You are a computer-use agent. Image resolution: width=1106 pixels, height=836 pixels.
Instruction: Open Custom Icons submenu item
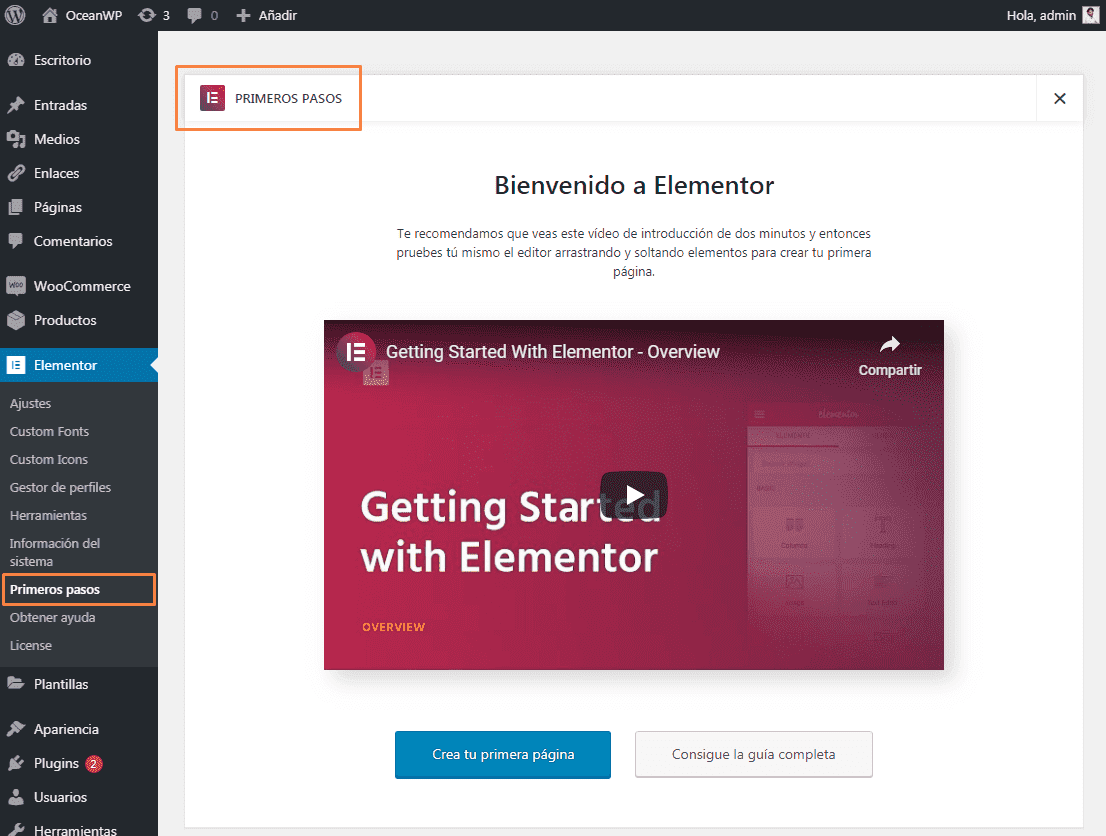pyautogui.click(x=49, y=459)
